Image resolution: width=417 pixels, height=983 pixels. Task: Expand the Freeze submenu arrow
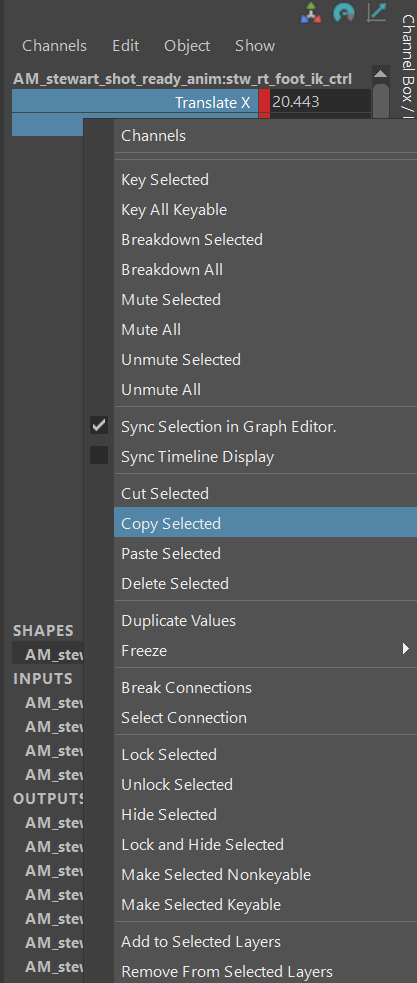406,649
